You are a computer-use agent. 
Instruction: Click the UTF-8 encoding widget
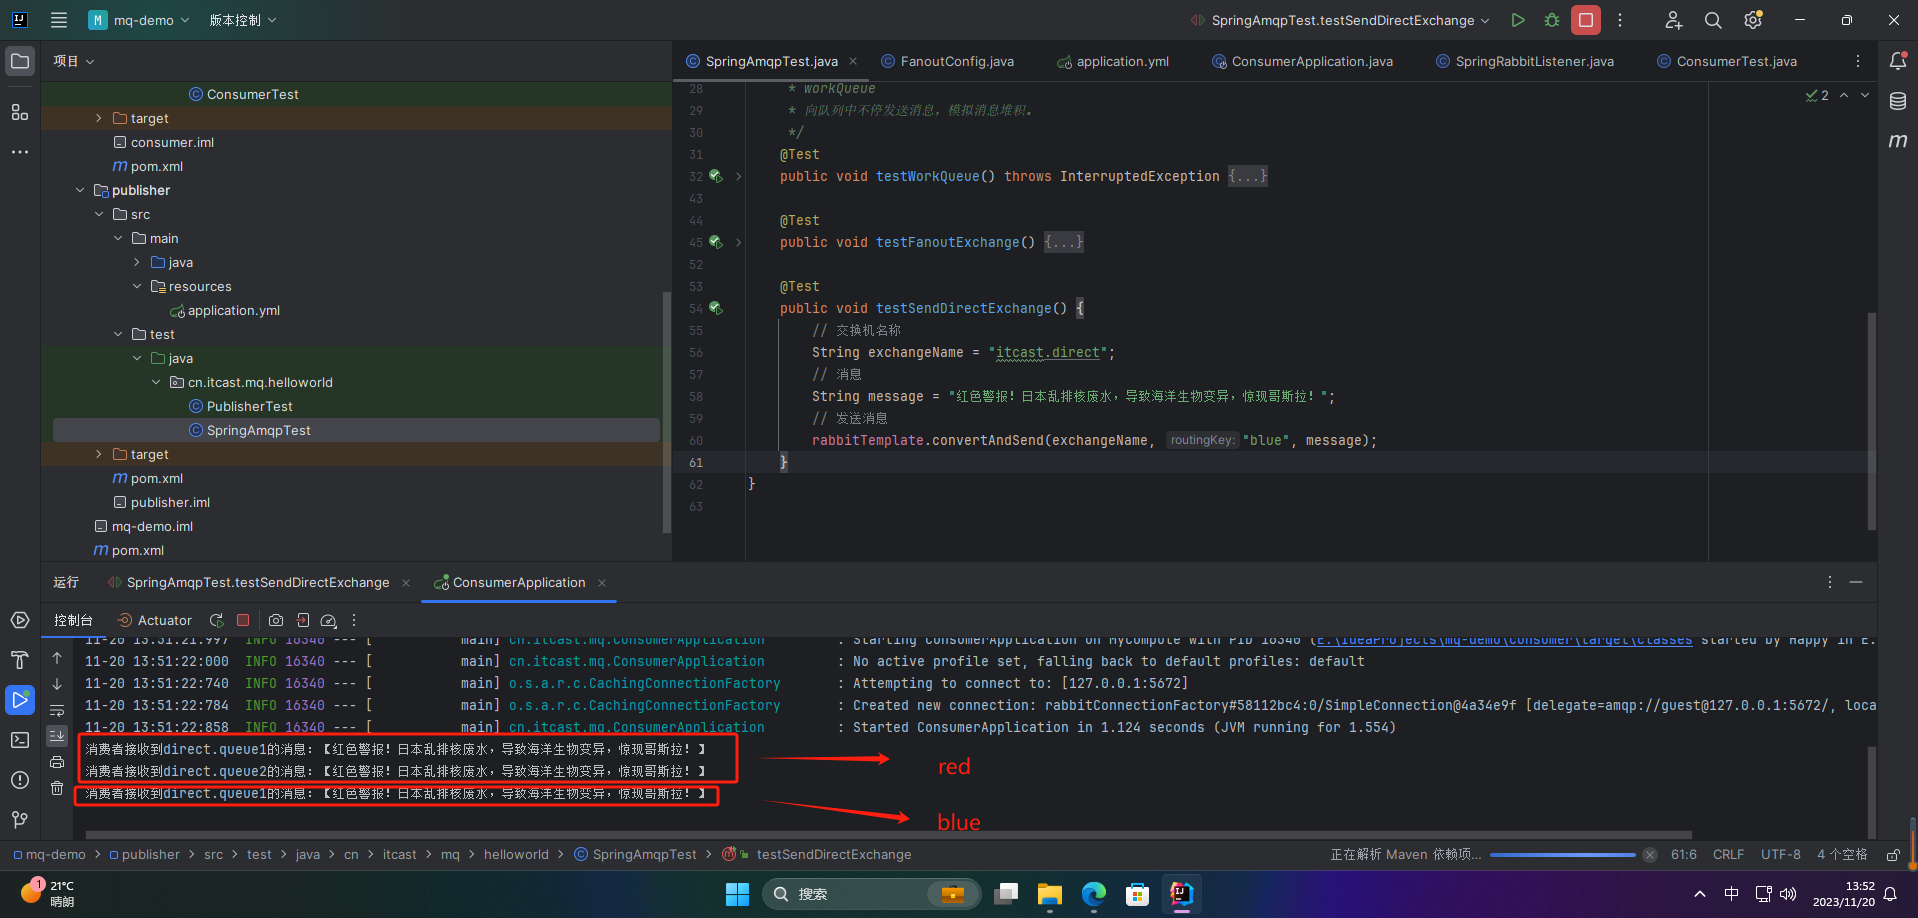1781,855
